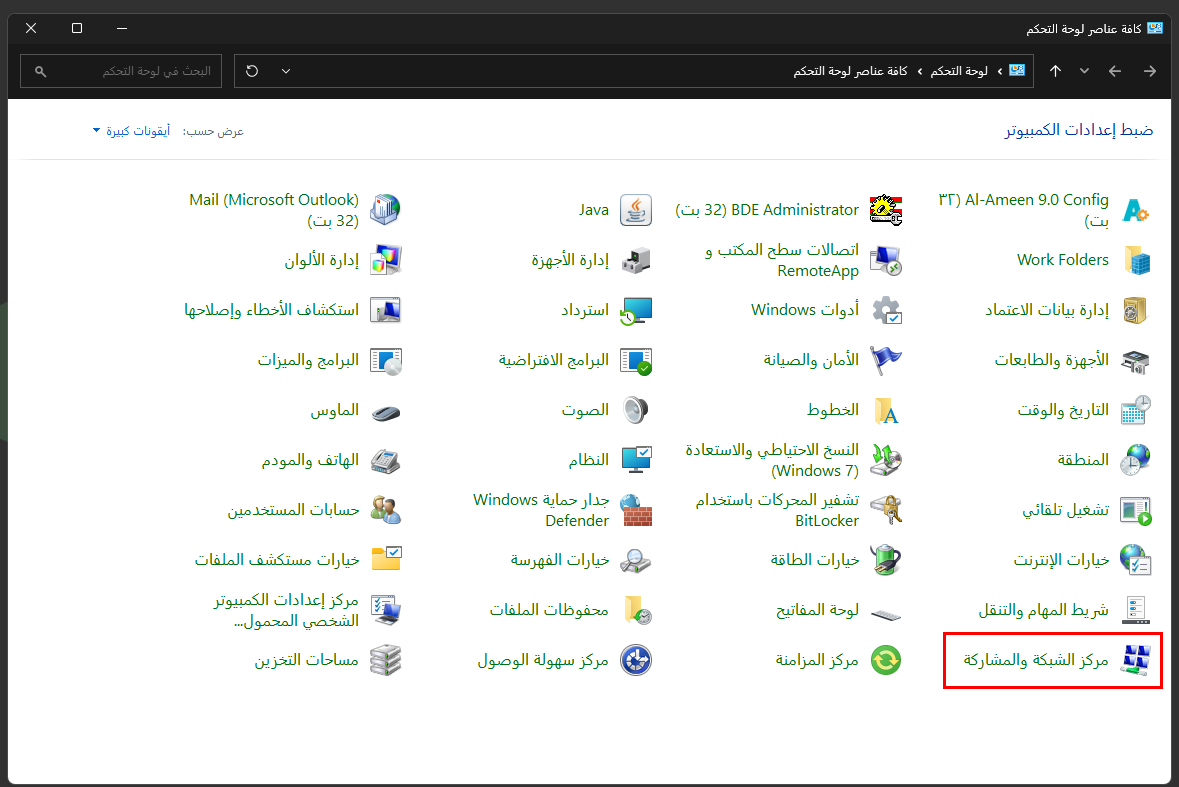Expand the recent locations arrow beside navigation buttons
1179x787 pixels.
[x=1084, y=71]
